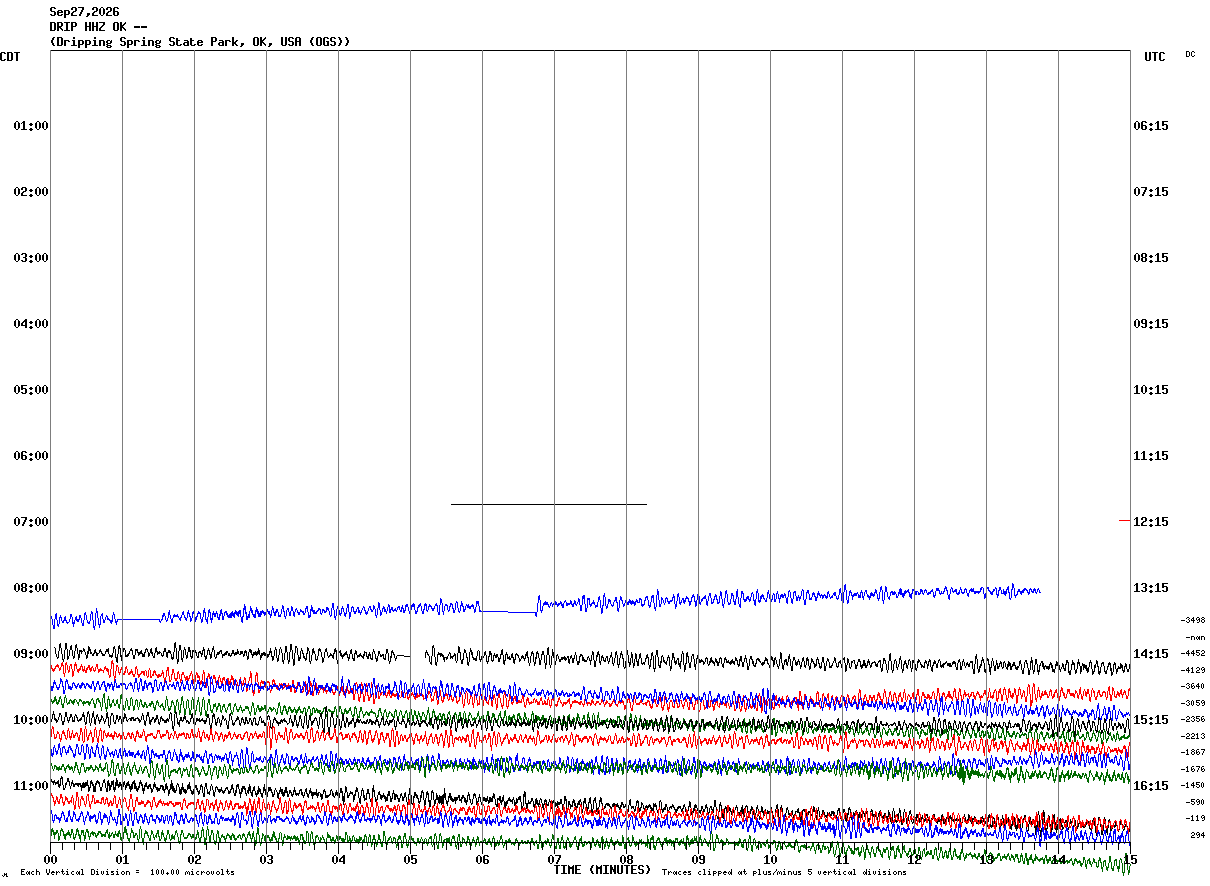Image resolution: width=1210 pixels, height=886 pixels.
Task: Click the -3498 DC offset value
Action: [1193, 620]
